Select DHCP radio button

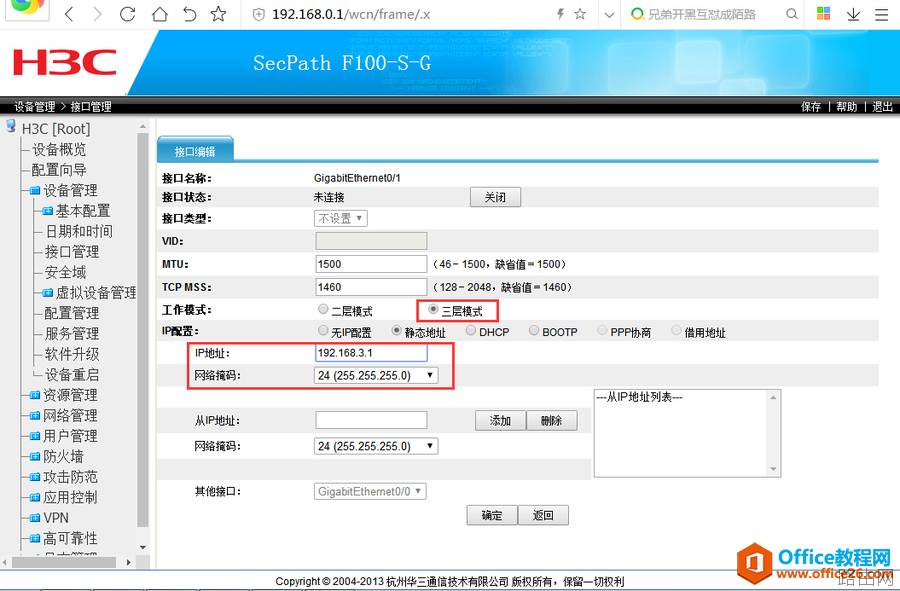click(471, 331)
